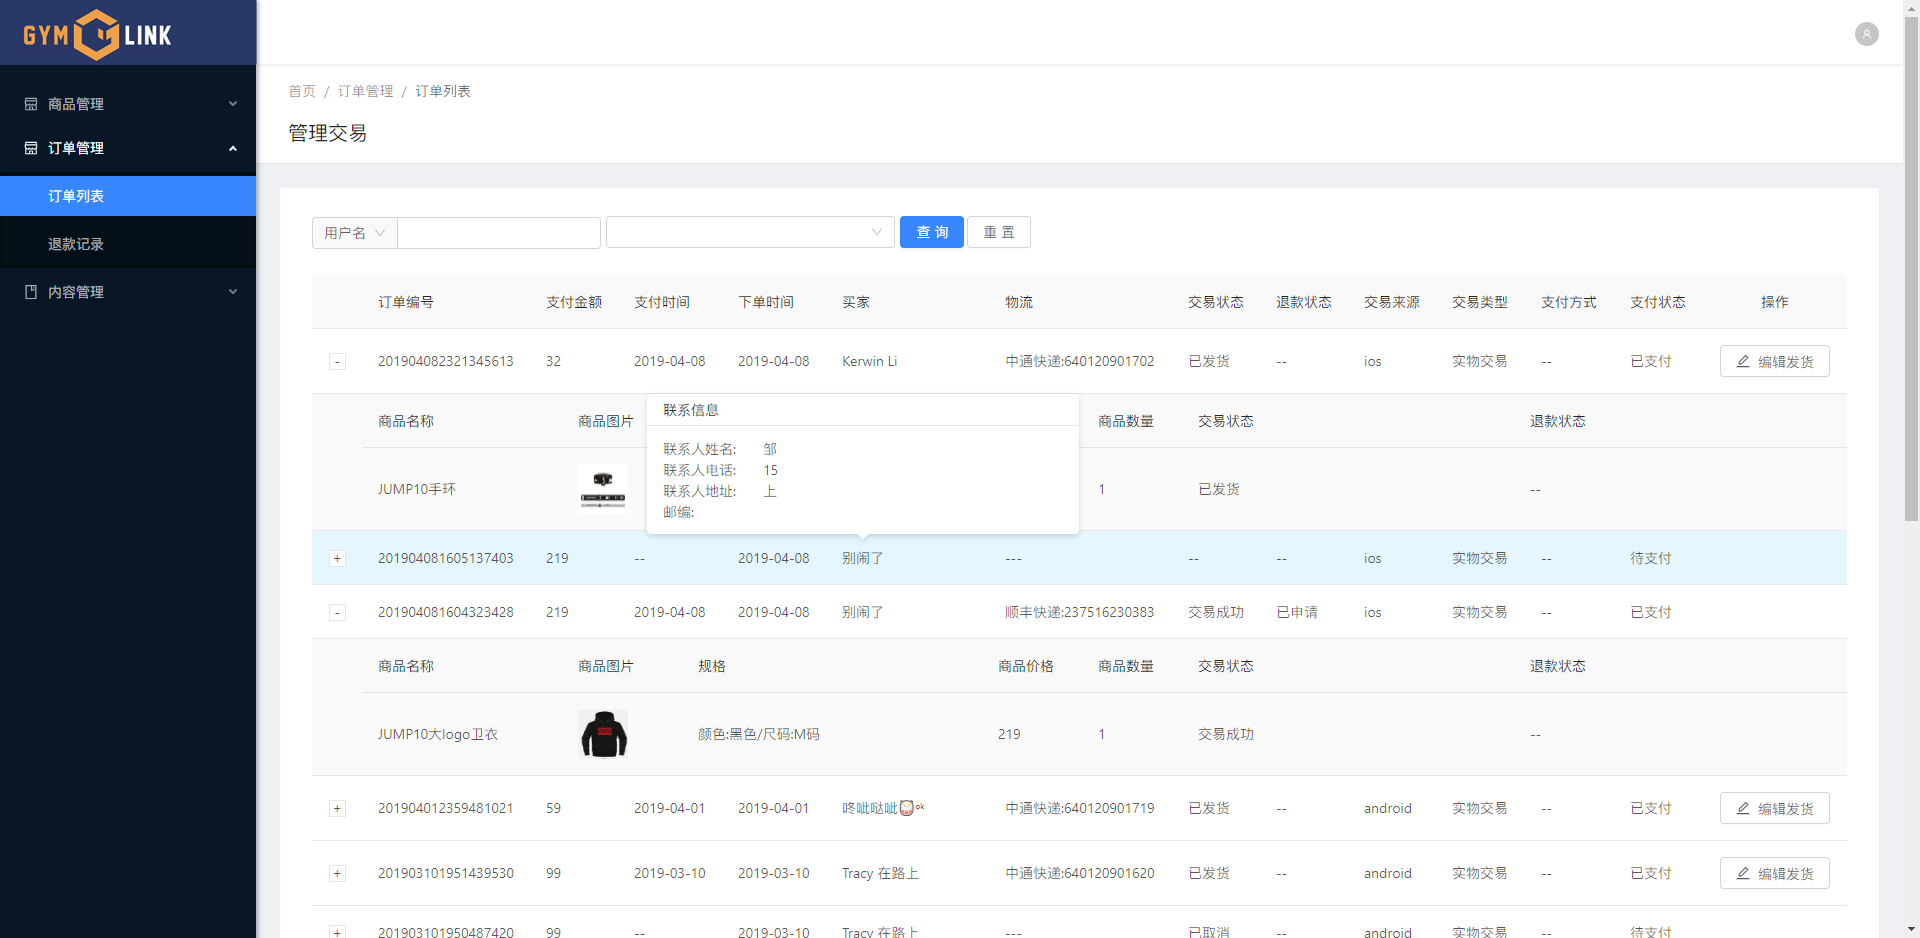The height and width of the screenshot is (938, 1920).
Task: Click order number 201903101950487420
Action: 446,931
